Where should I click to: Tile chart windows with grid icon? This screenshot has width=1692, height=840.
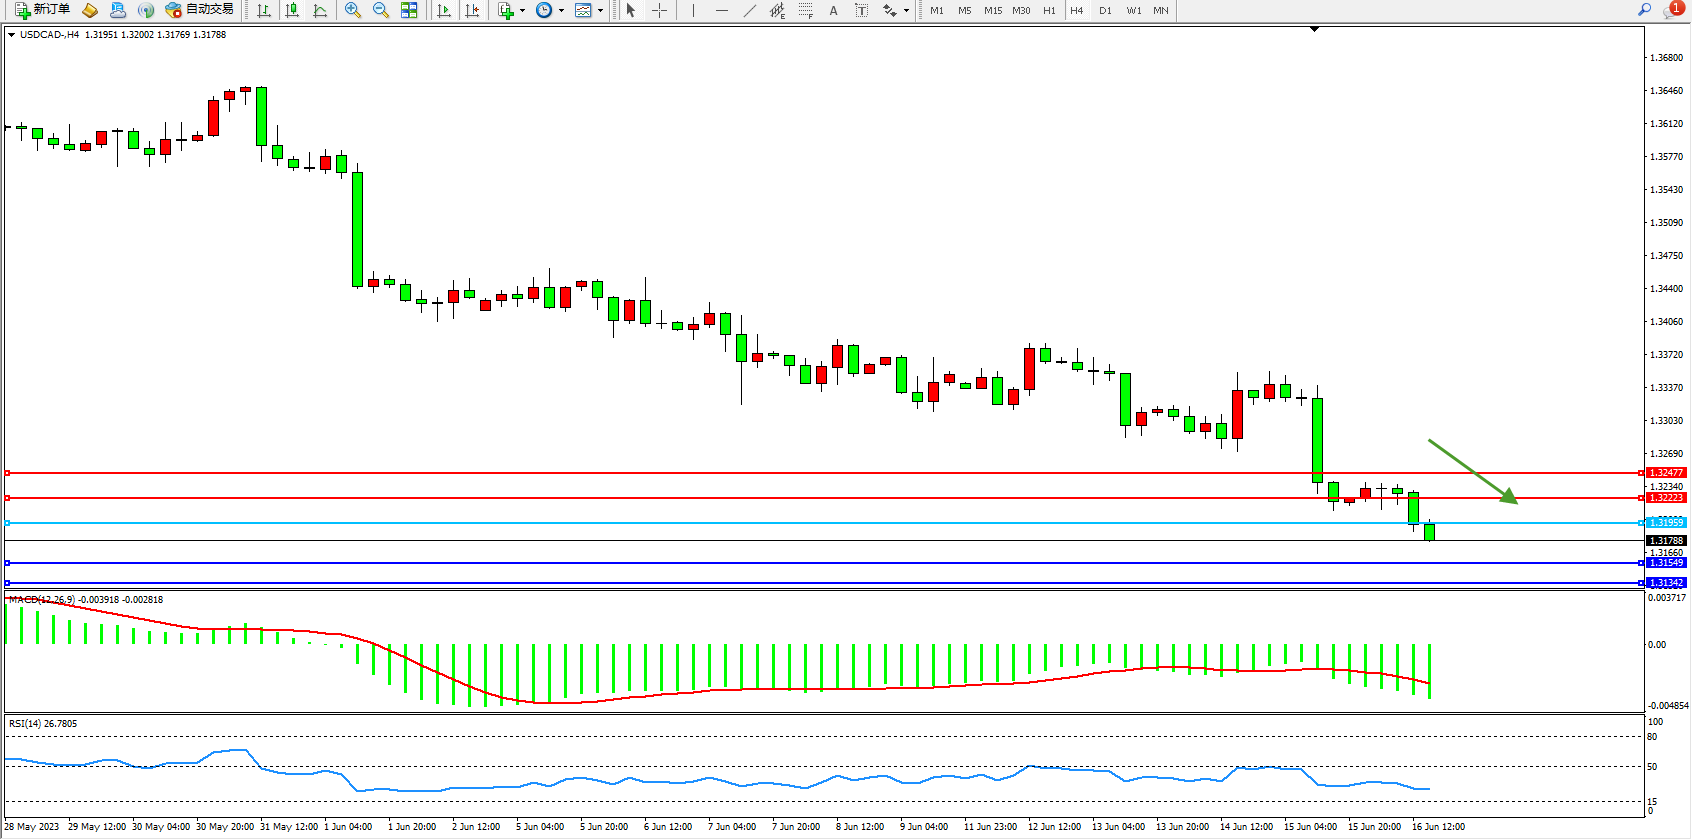409,10
